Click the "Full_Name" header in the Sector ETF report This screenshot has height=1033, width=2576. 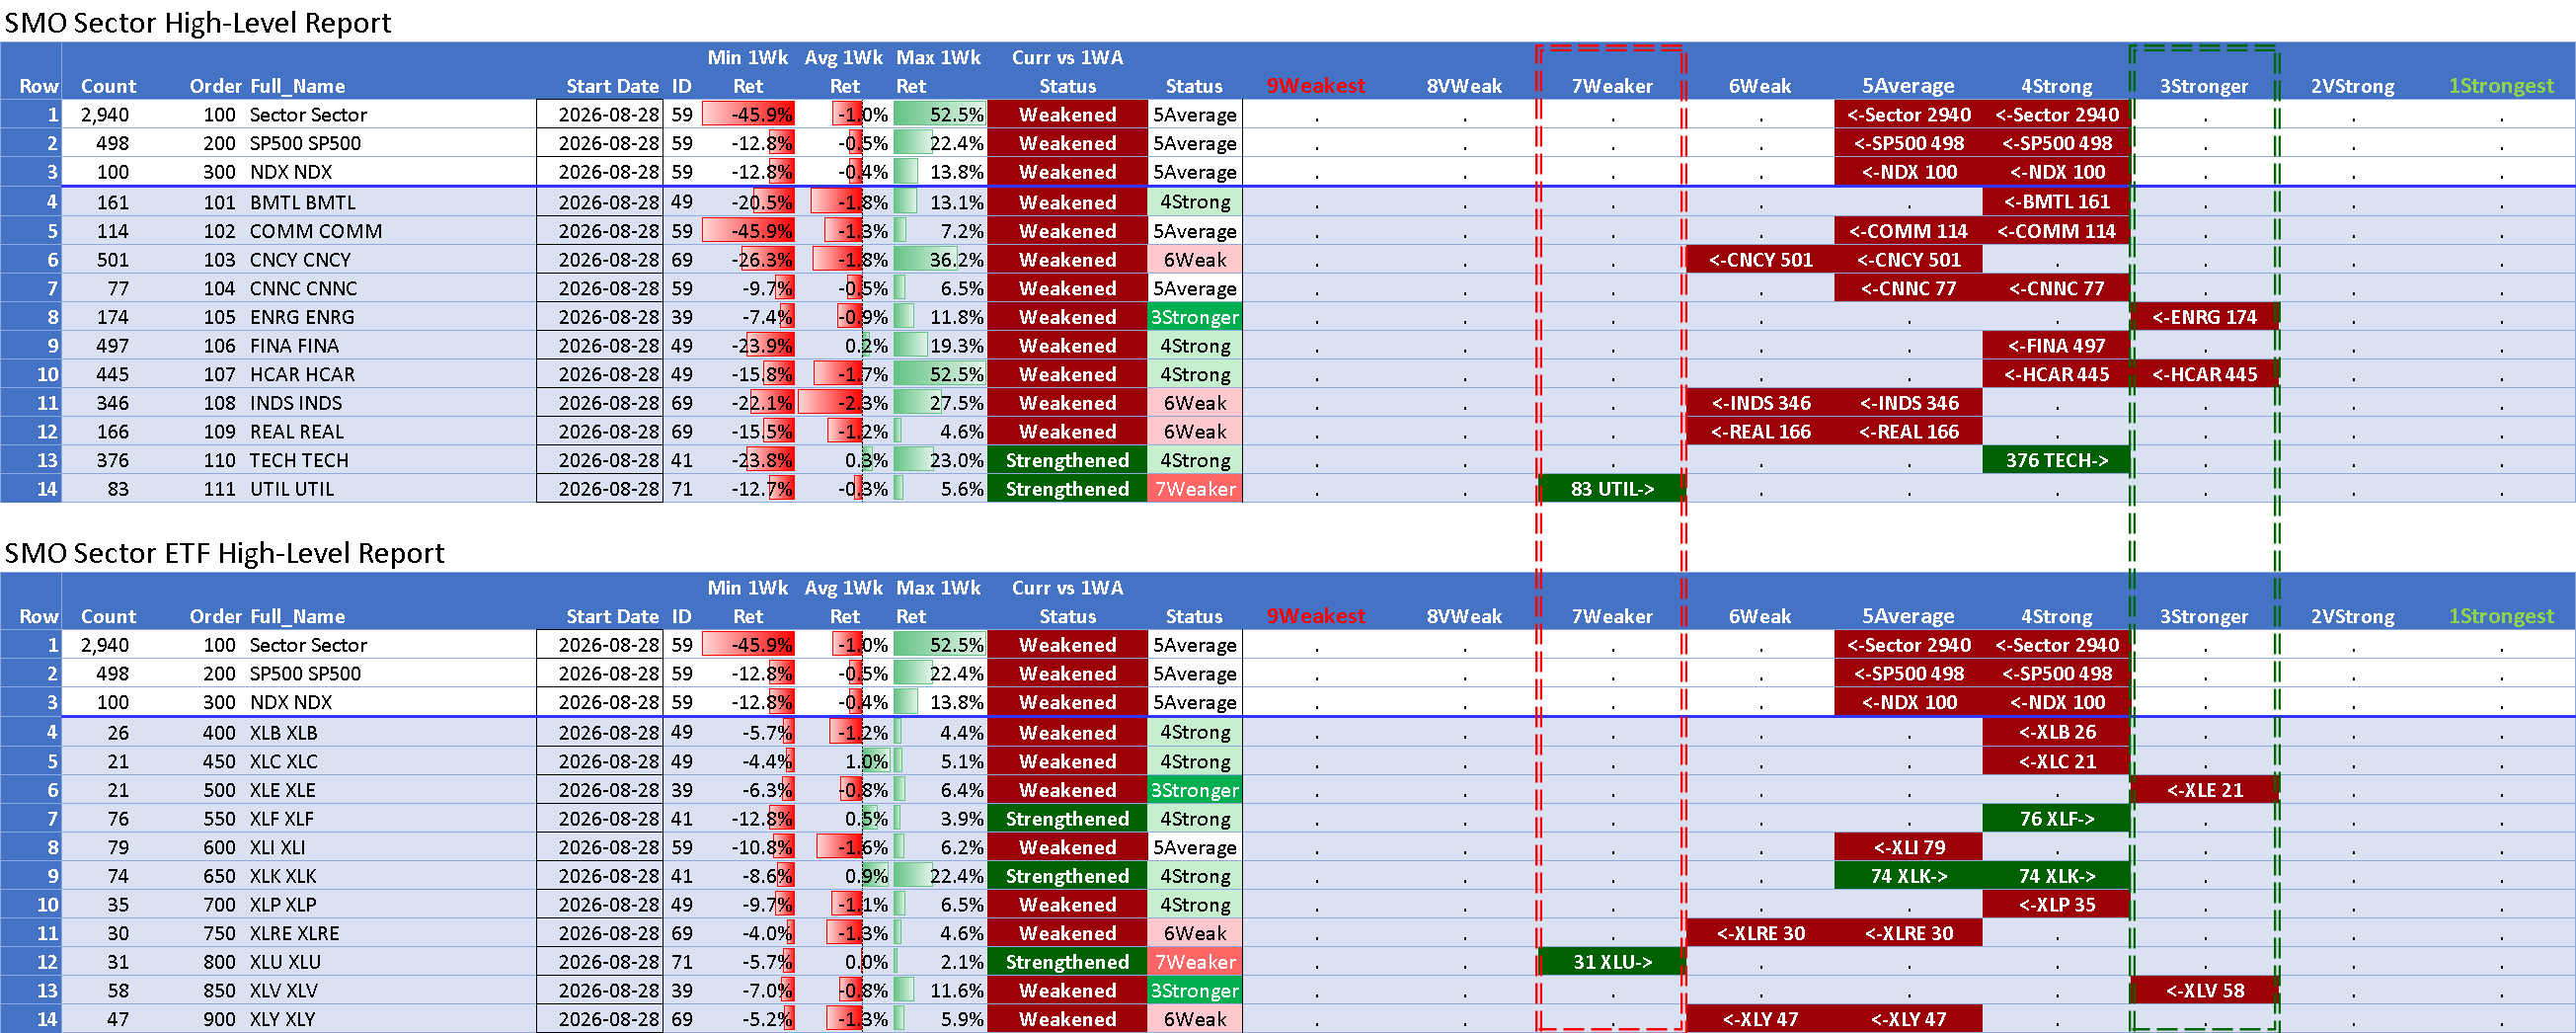[x=297, y=616]
